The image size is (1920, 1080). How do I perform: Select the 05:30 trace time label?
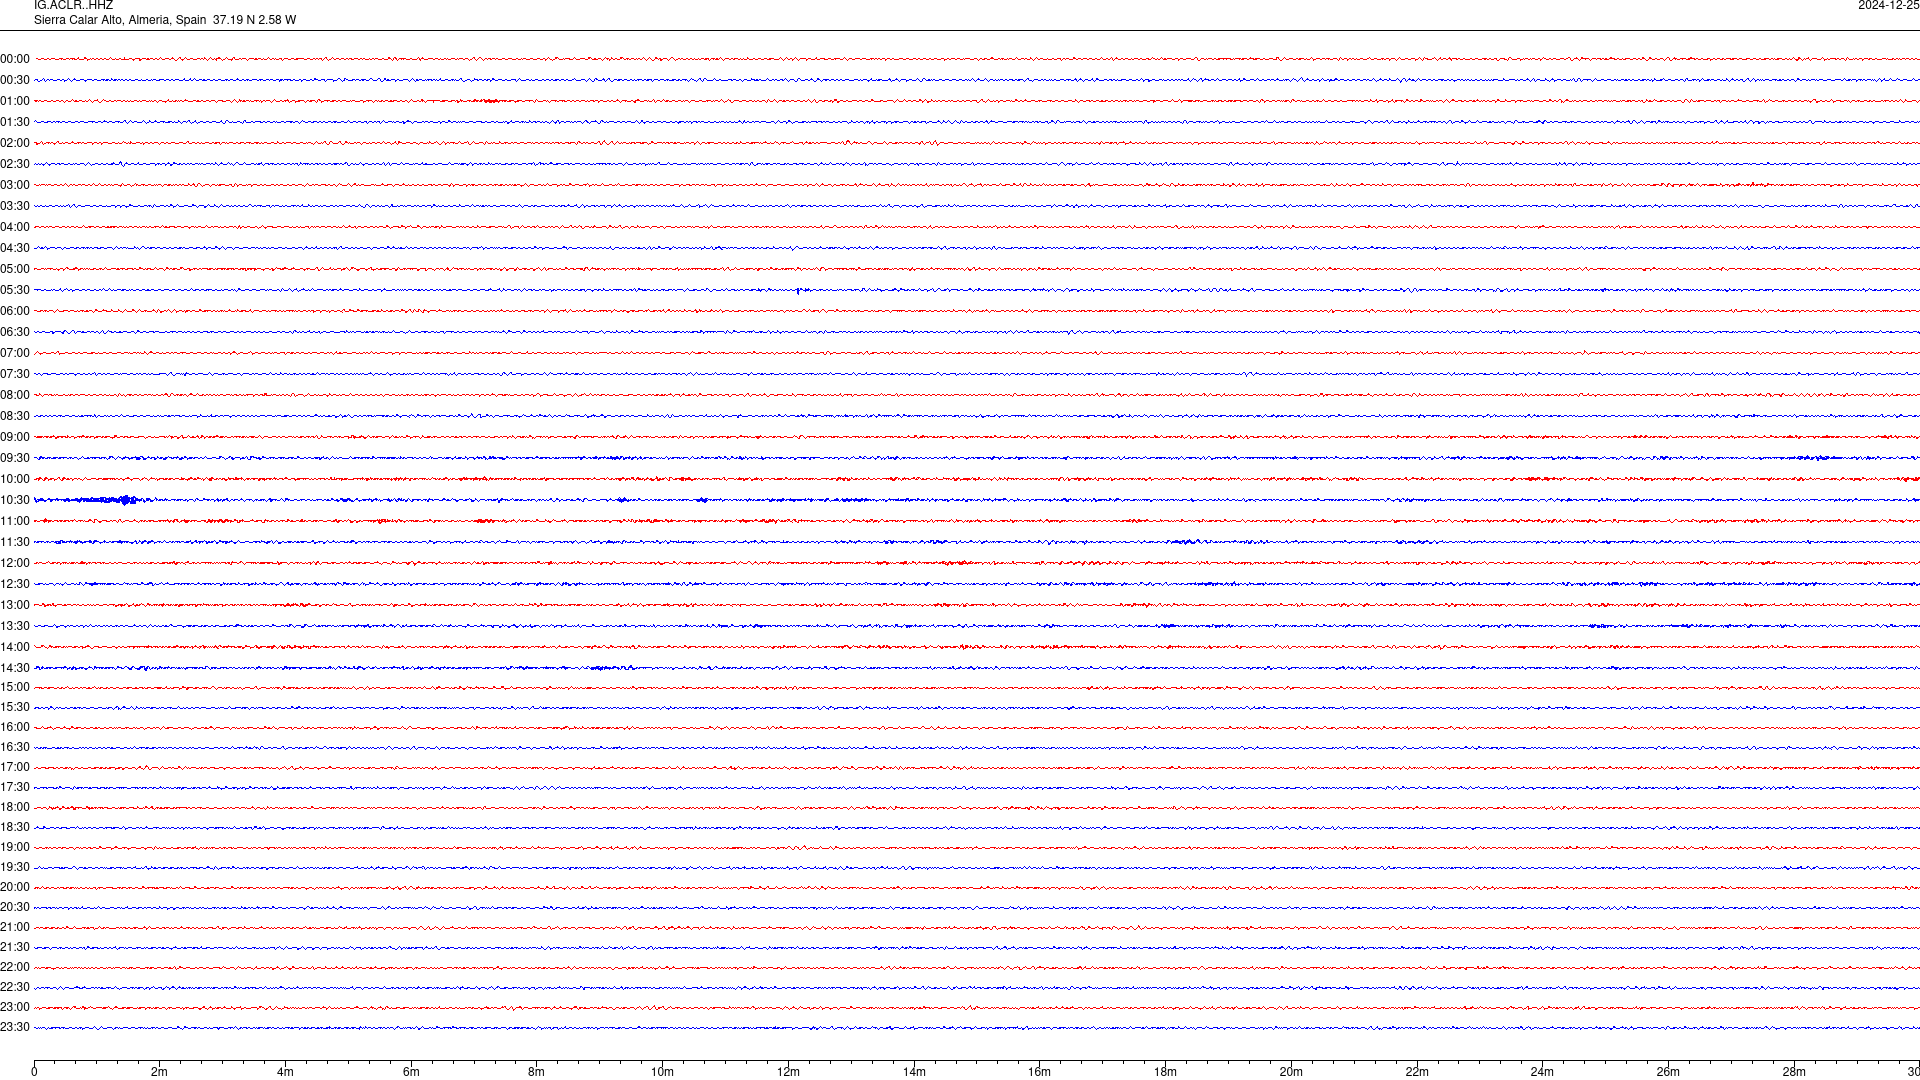(15, 290)
